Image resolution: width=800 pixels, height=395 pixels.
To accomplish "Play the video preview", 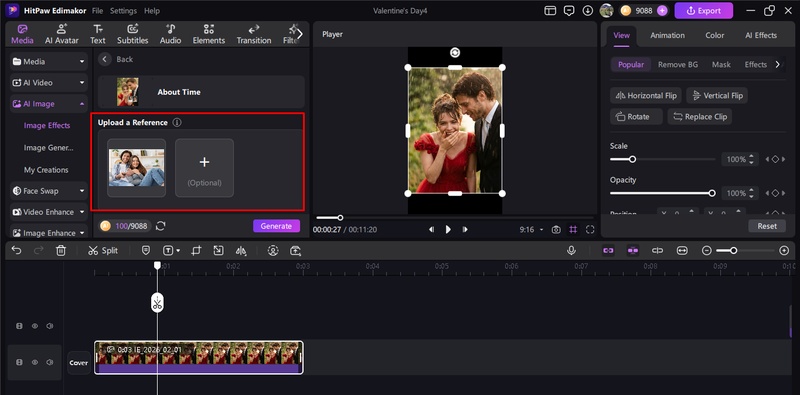I will pyautogui.click(x=448, y=230).
